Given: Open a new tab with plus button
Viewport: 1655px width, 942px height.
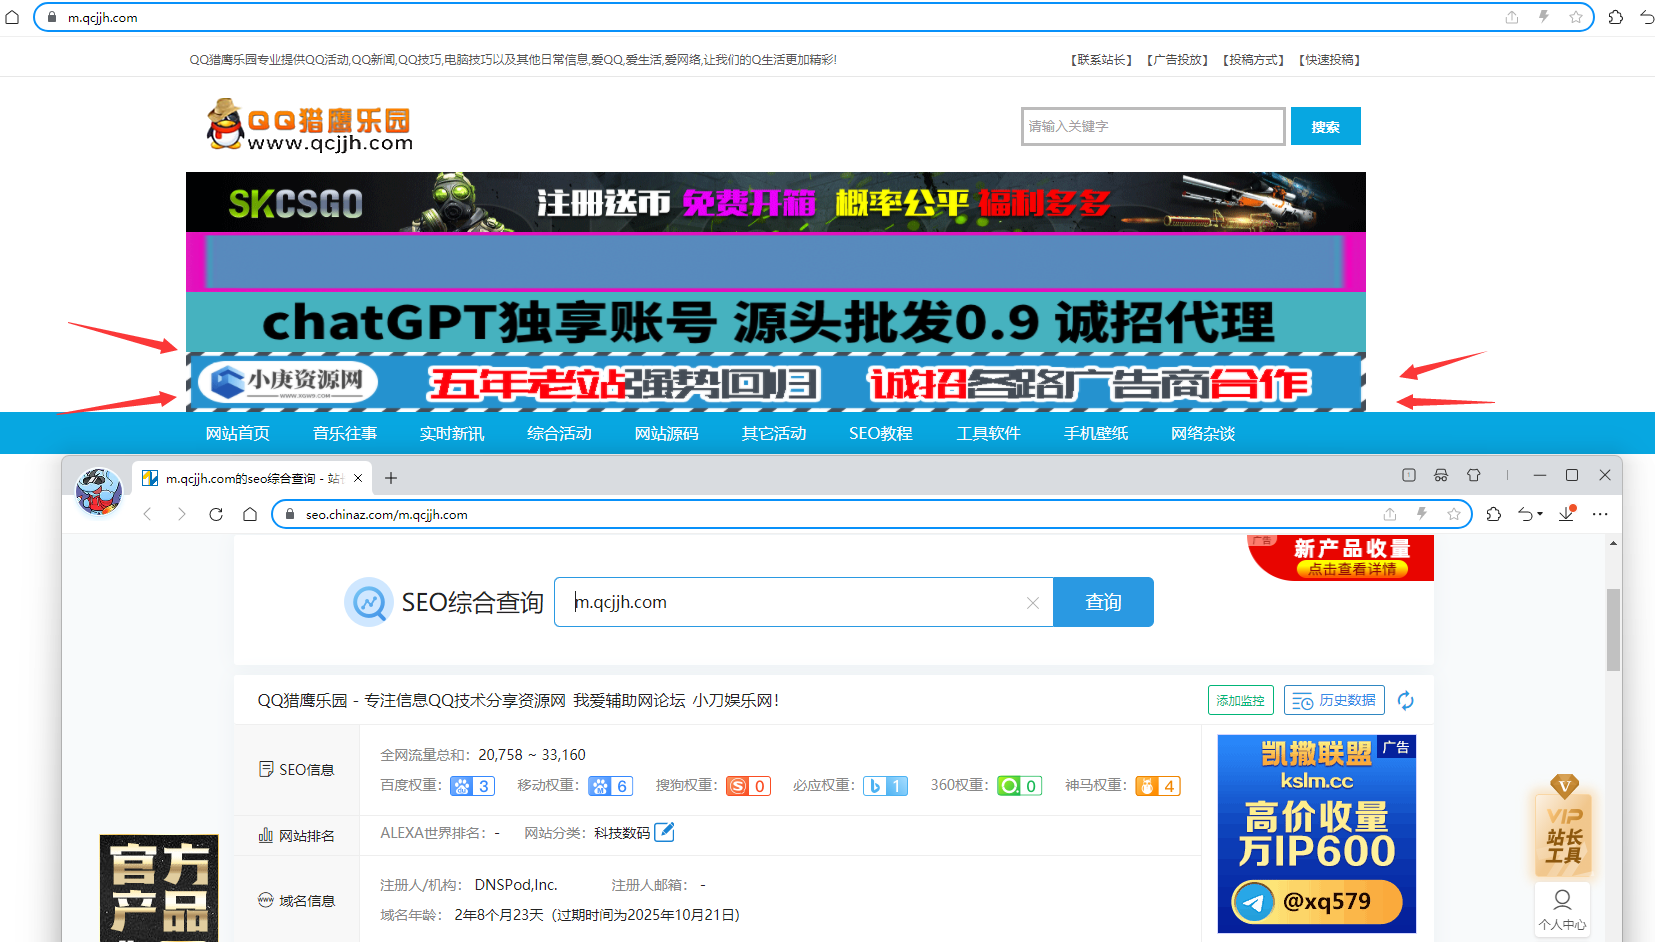Looking at the screenshot, I should (x=391, y=478).
